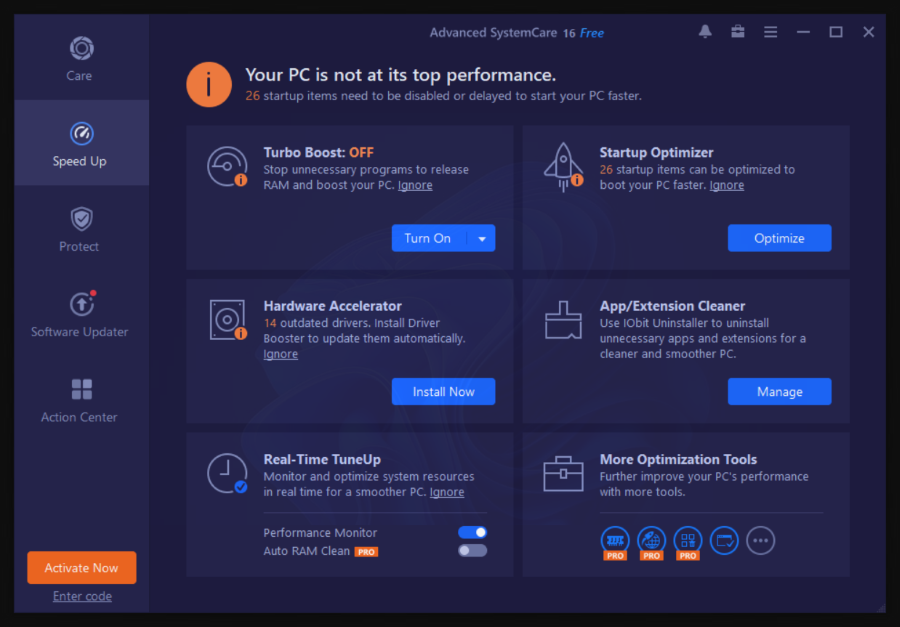Viewport: 900px width, 627px height.
Task: Enable the Auto RAM Clean switch
Action: click(472, 551)
